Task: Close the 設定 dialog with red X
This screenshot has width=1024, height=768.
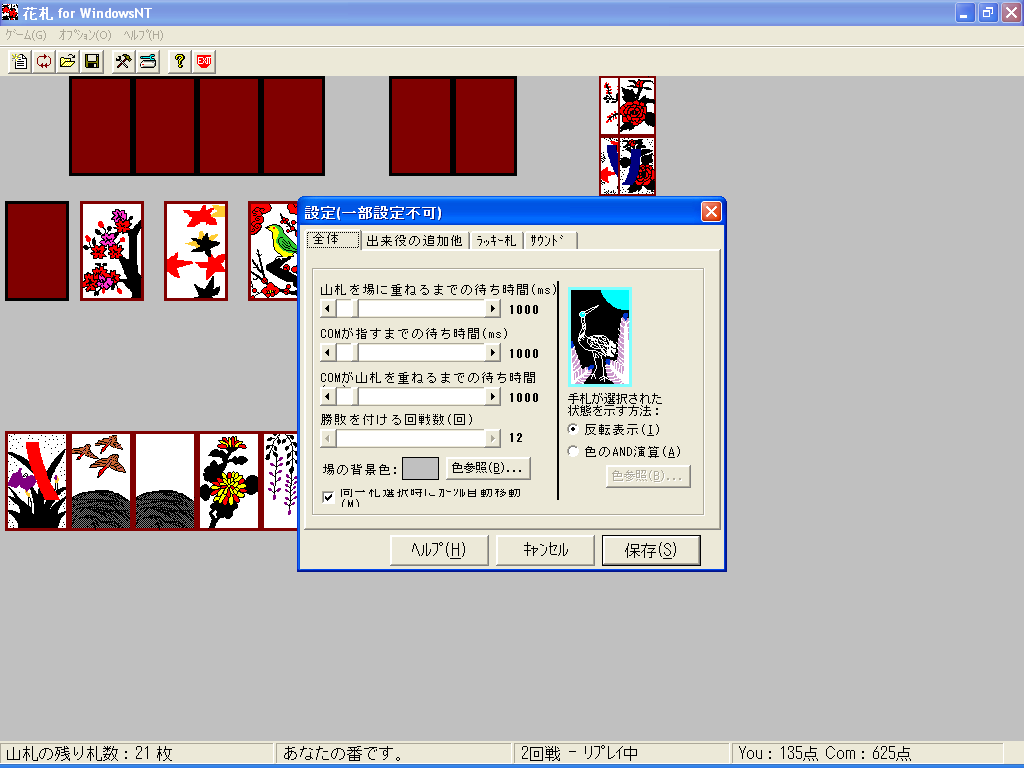Action: pos(711,212)
